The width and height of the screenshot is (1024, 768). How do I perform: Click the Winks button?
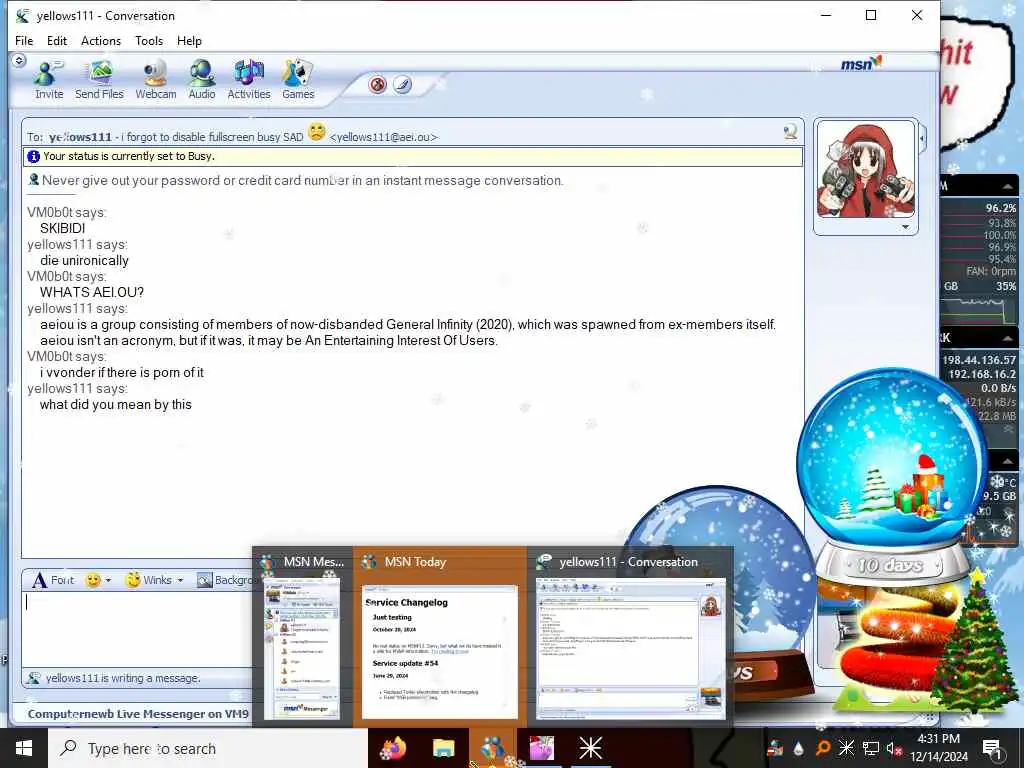[149, 580]
